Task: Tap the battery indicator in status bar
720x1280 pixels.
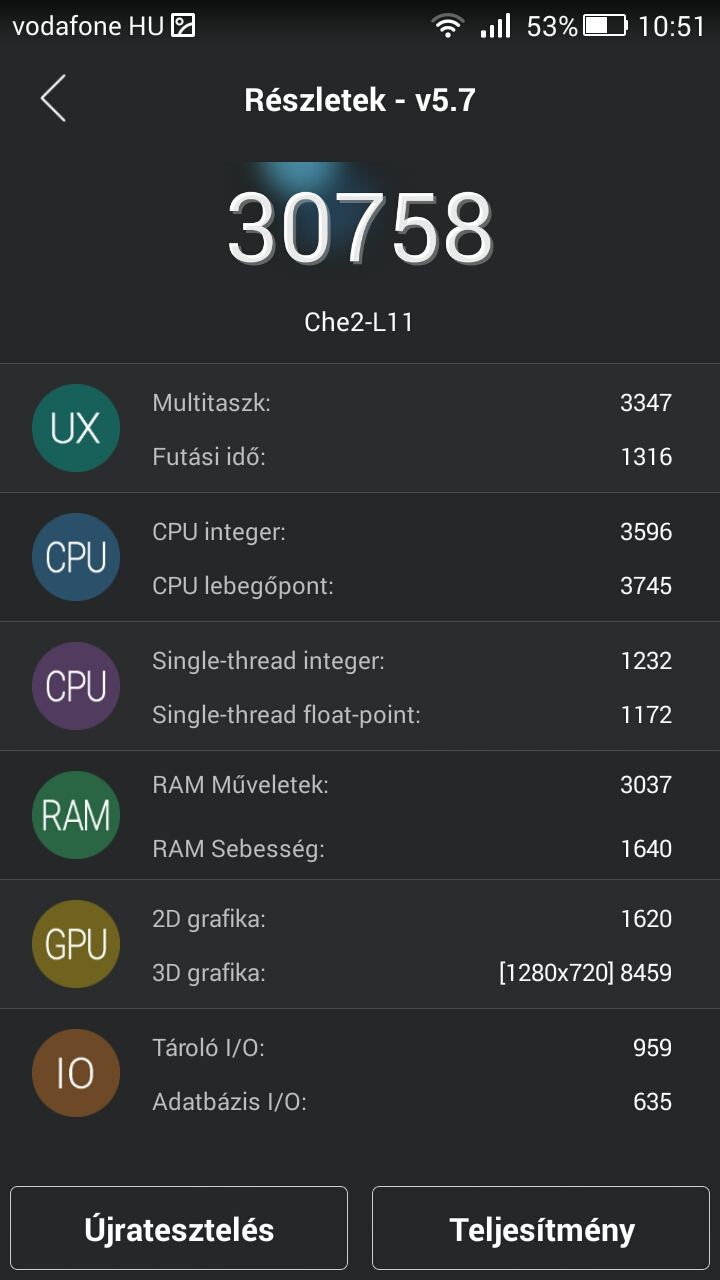Action: pos(605,26)
